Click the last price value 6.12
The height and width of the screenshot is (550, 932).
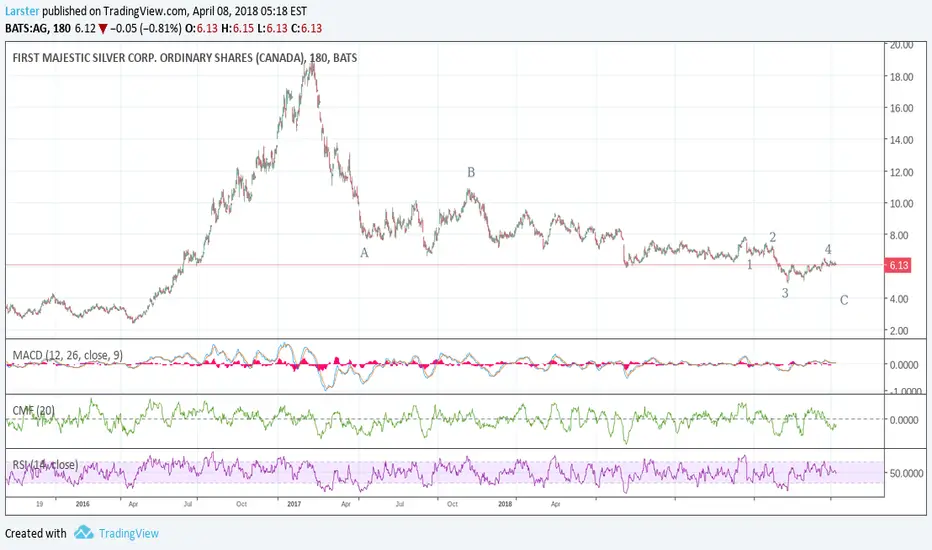[x=85, y=29]
